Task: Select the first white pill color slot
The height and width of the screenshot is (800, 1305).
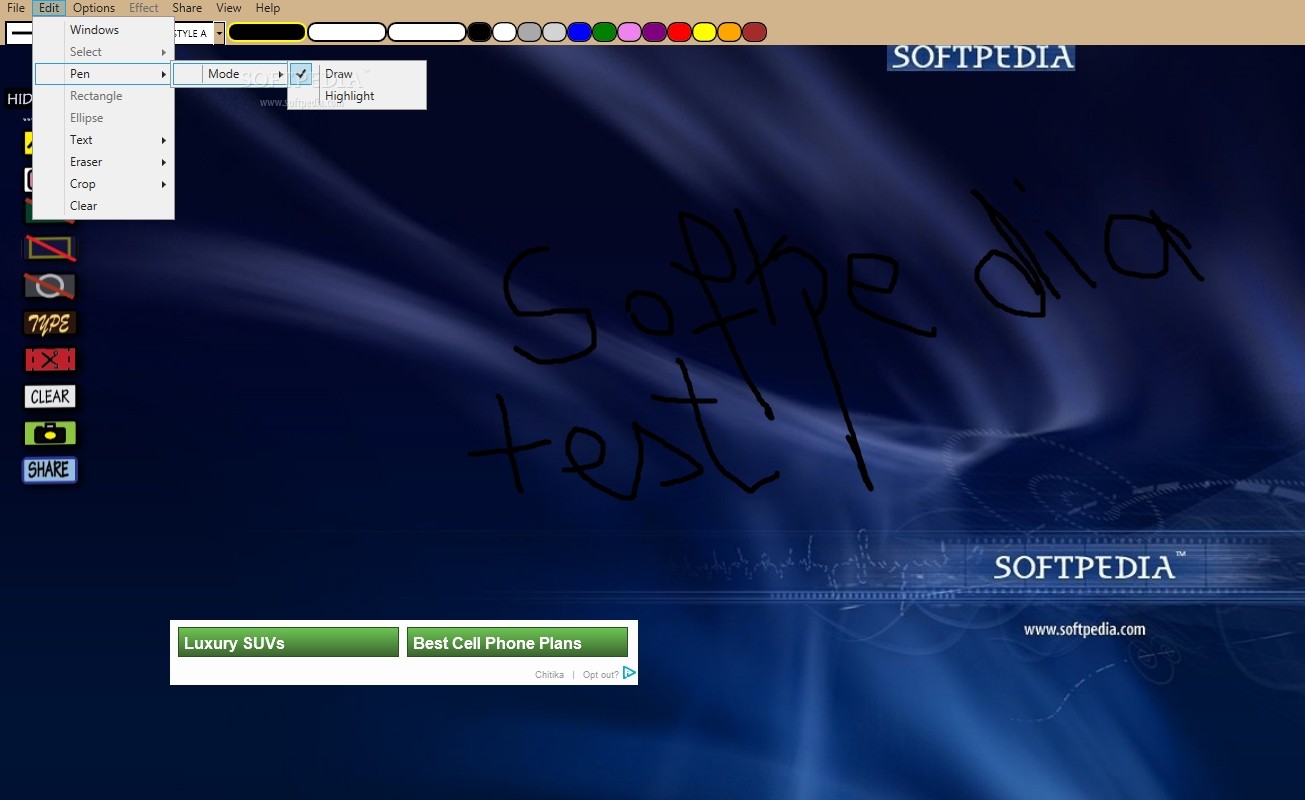Action: click(x=347, y=32)
